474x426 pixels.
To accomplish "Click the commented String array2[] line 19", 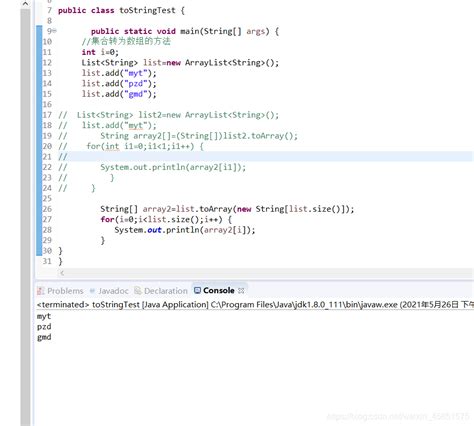I will click(178, 136).
